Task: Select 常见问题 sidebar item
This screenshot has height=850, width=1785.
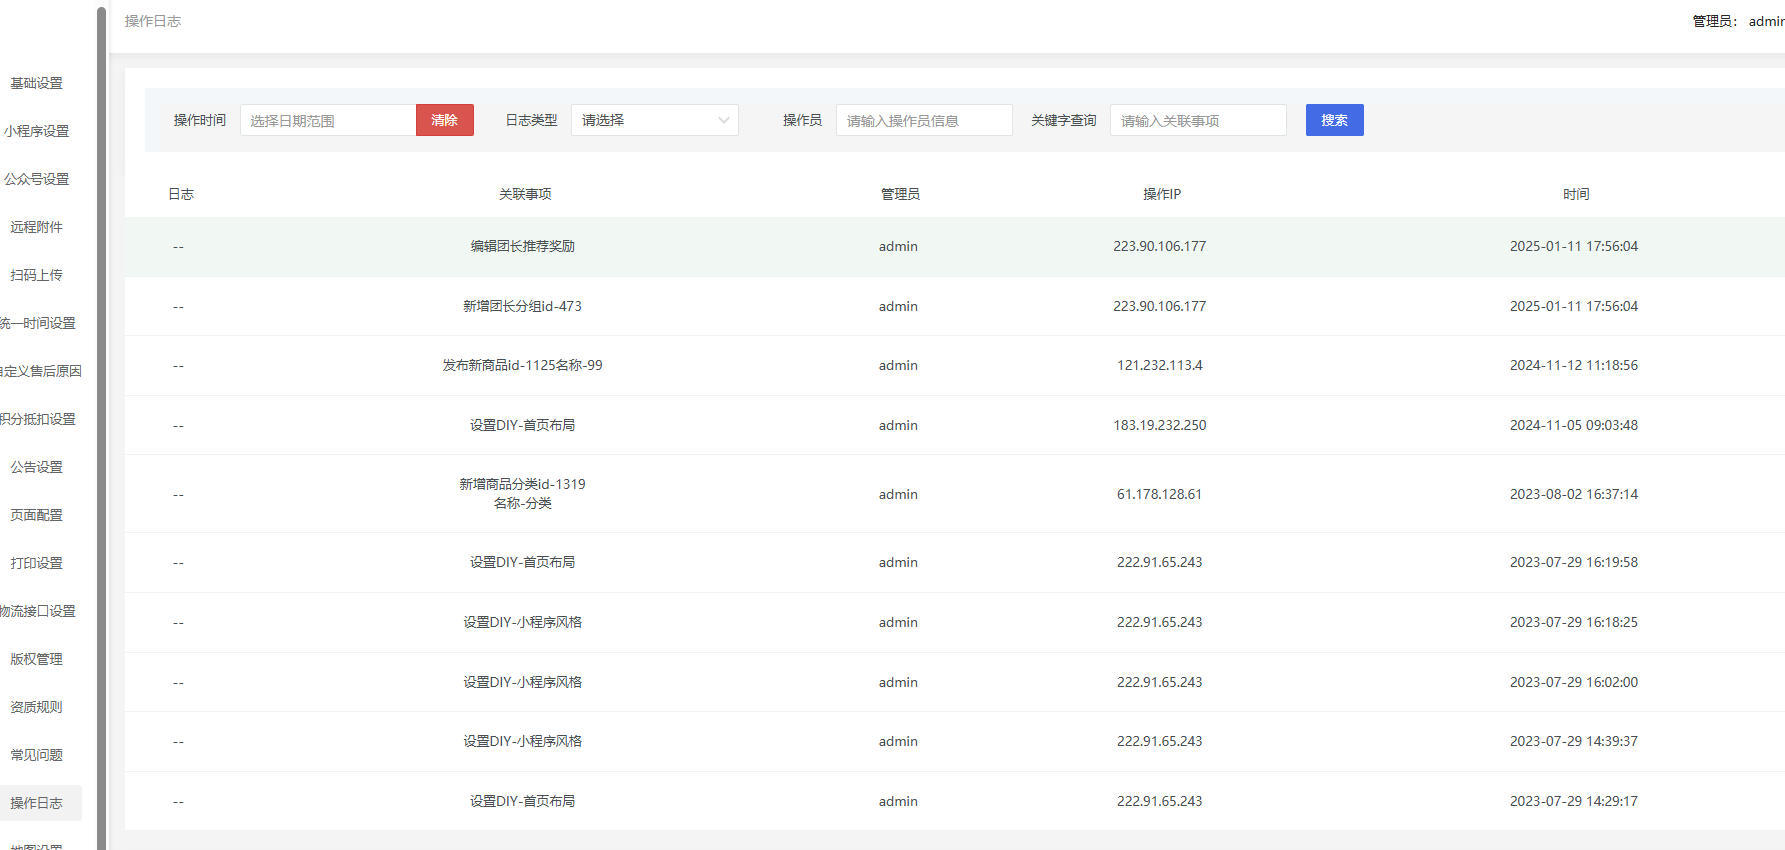Action: click(37, 755)
